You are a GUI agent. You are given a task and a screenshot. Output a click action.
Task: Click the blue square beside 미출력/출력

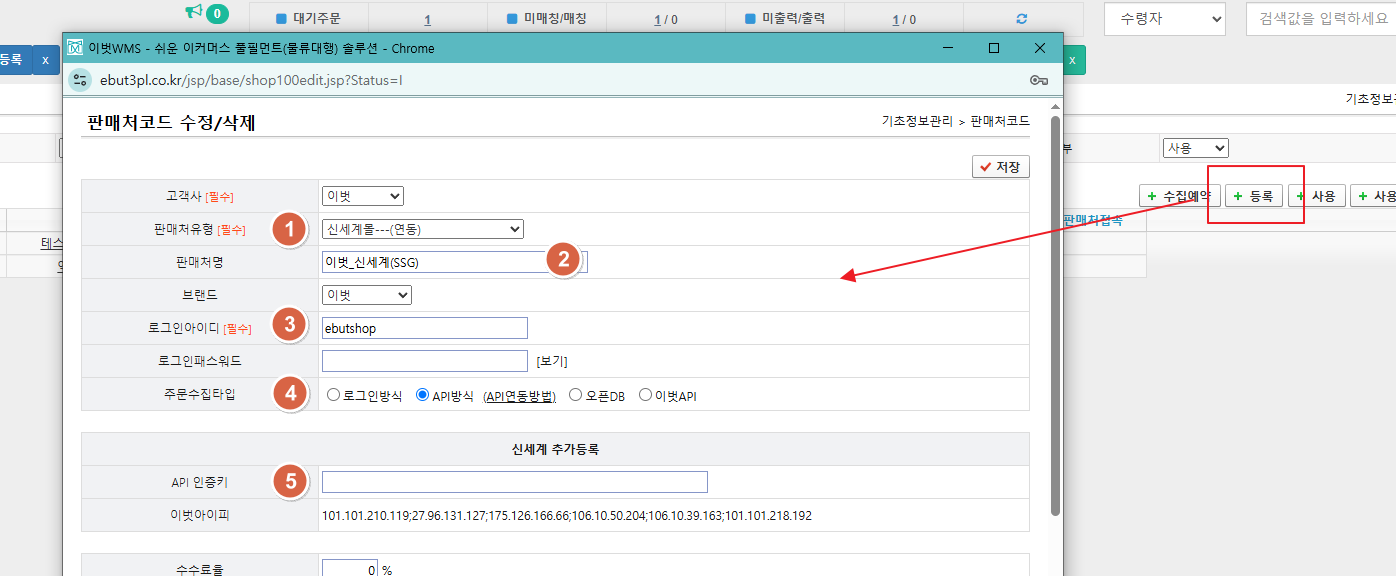750,18
